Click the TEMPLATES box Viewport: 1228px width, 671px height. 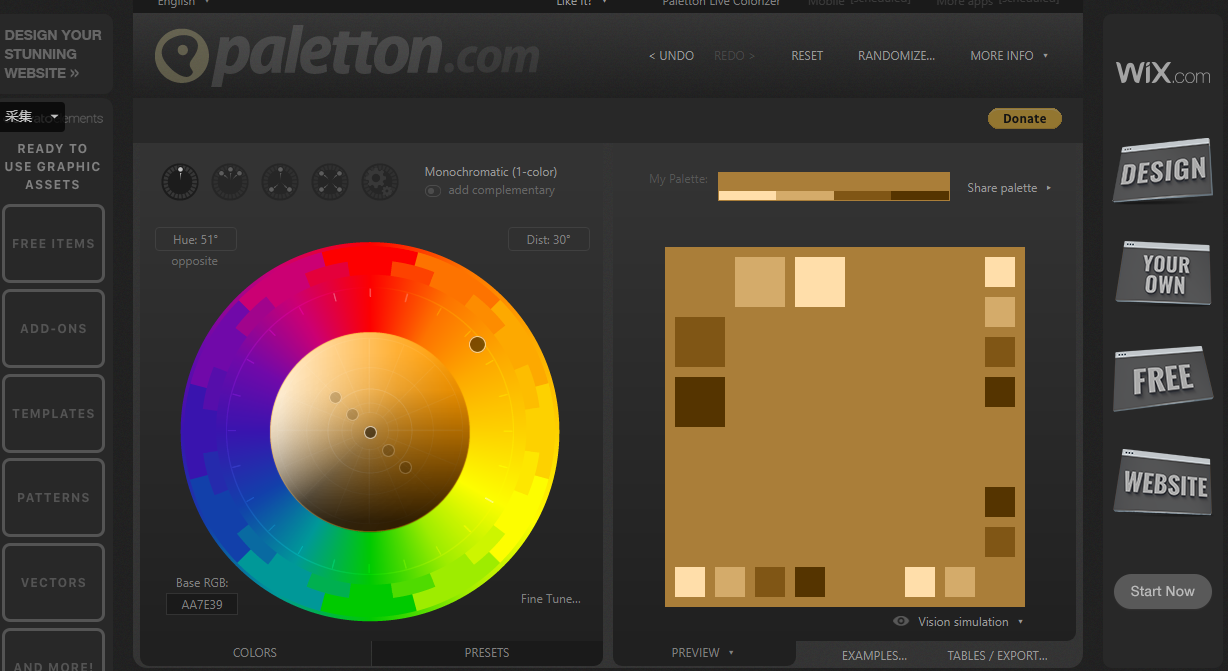(x=54, y=413)
